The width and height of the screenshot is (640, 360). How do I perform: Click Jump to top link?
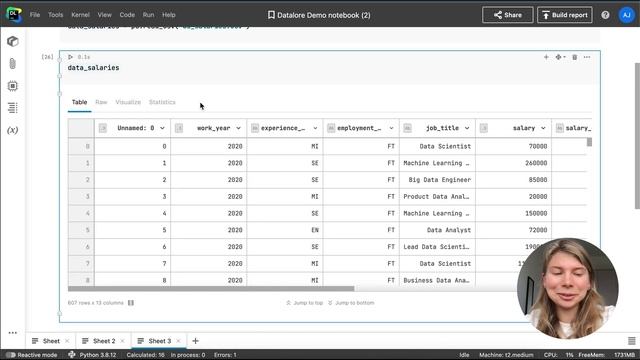[304, 303]
